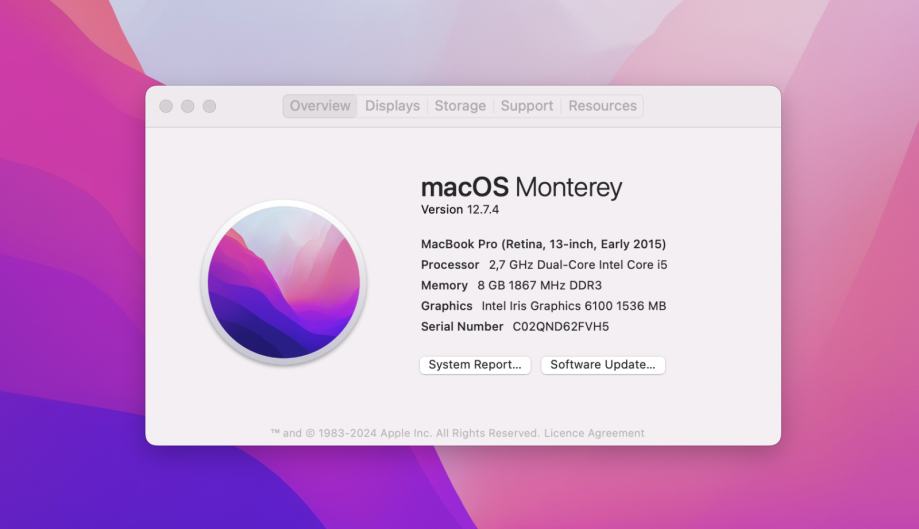The width and height of the screenshot is (919, 529).
Task: Click the 8 GB 1867 MHz DDR3 value
Action: click(x=539, y=285)
